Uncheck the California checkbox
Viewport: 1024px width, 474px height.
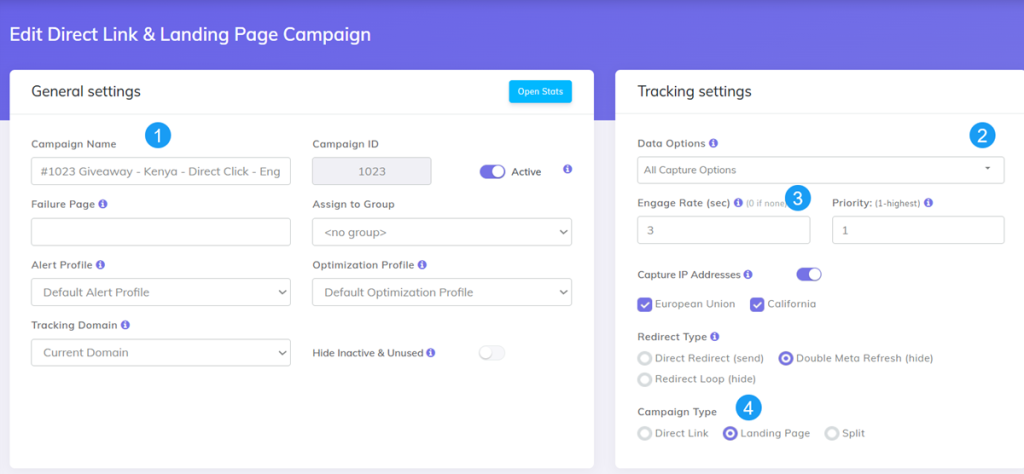(x=758, y=304)
